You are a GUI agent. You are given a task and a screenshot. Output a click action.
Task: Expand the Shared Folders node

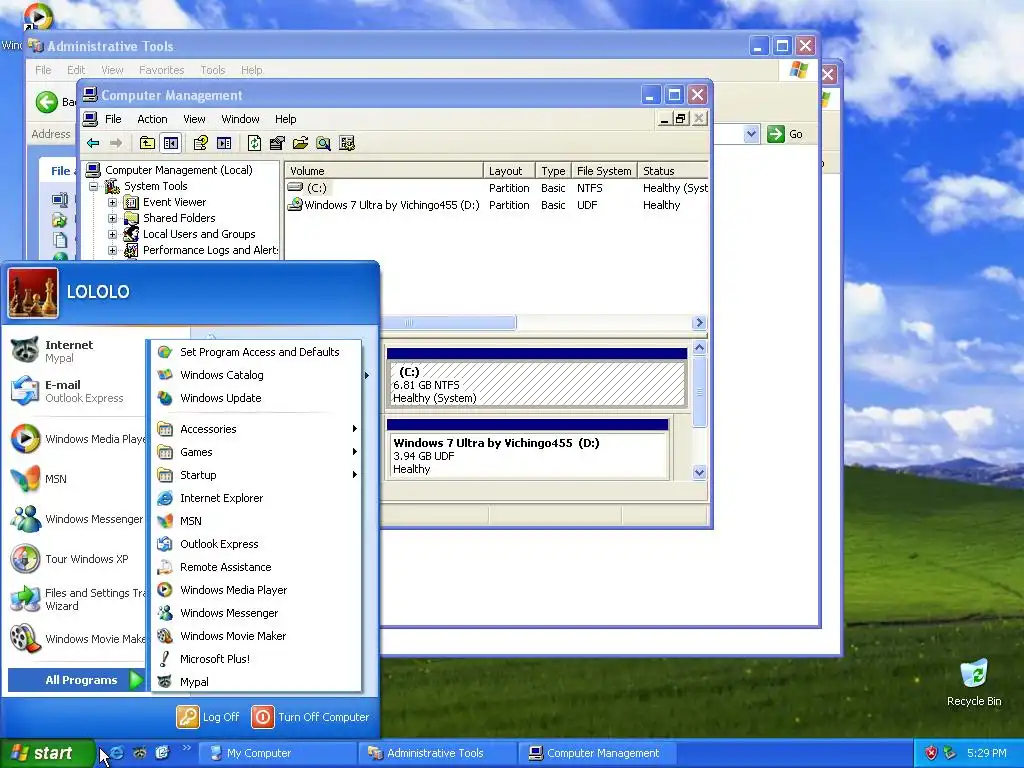(x=112, y=218)
